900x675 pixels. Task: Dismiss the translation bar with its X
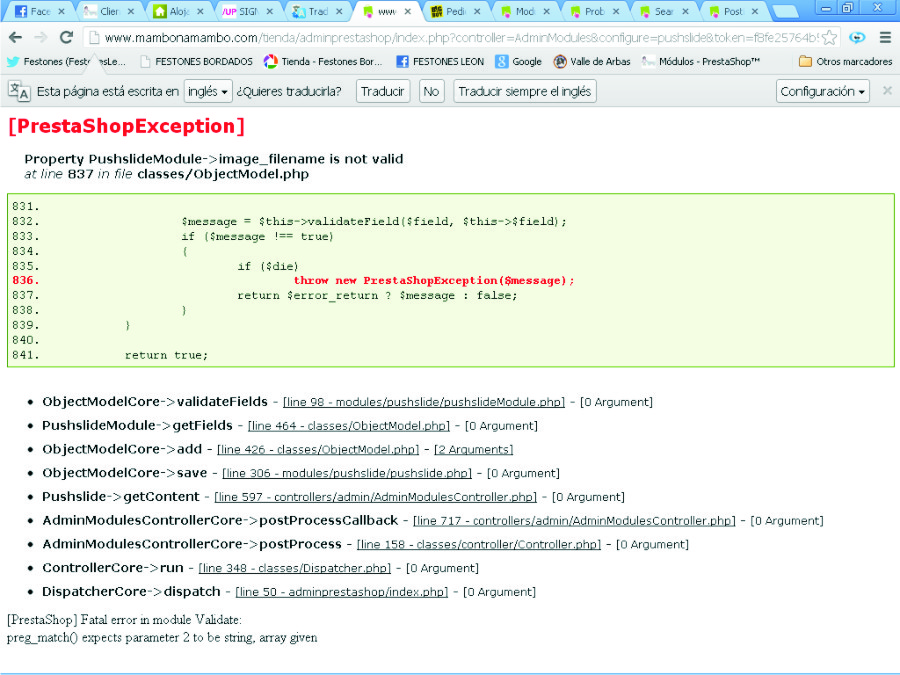point(887,91)
